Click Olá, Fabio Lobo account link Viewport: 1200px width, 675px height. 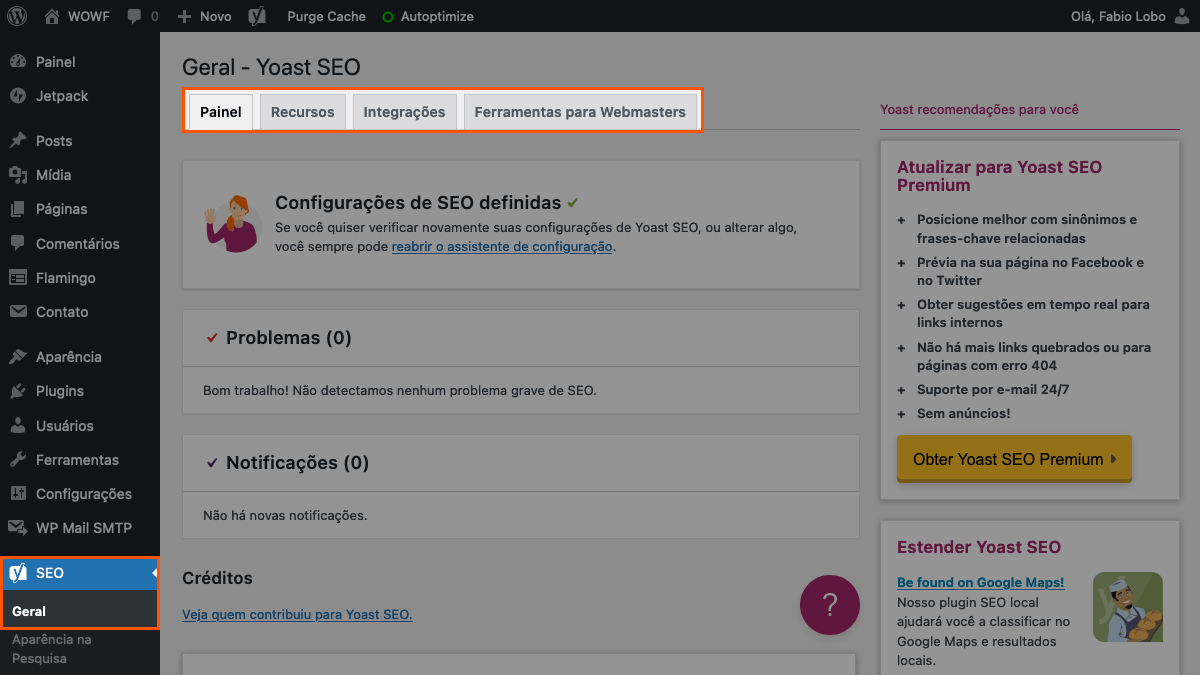(1117, 16)
